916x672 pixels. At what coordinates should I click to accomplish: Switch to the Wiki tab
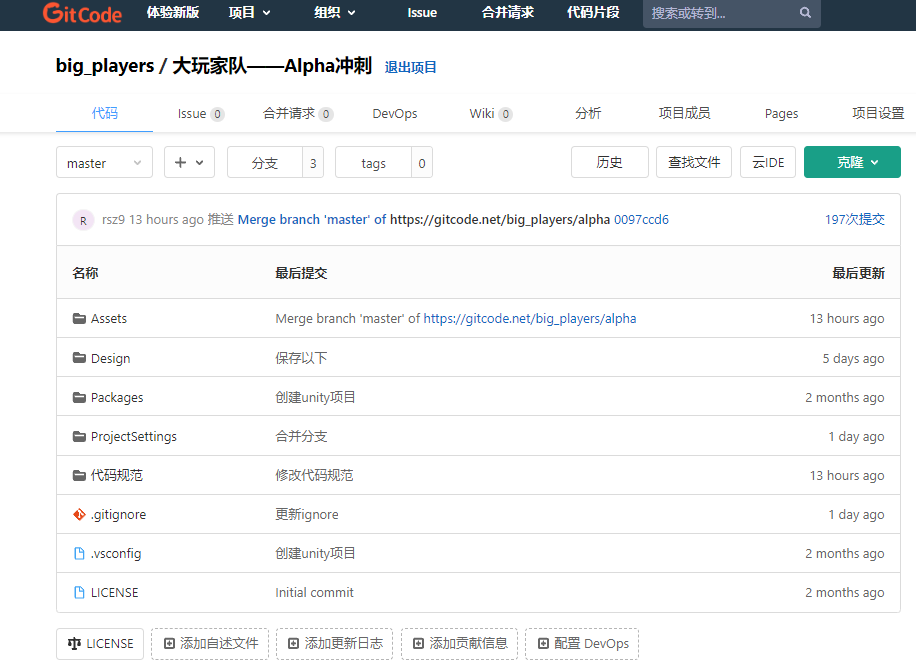tap(490, 114)
